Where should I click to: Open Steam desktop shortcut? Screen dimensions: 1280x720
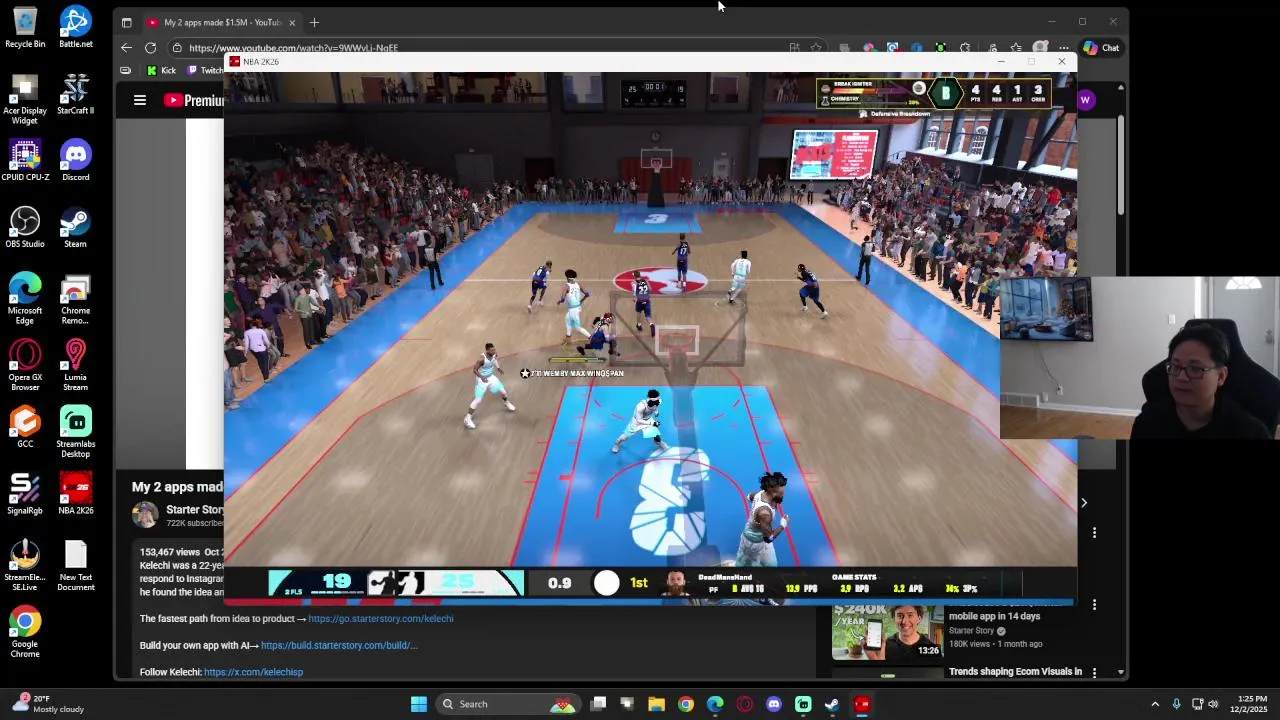click(75, 228)
